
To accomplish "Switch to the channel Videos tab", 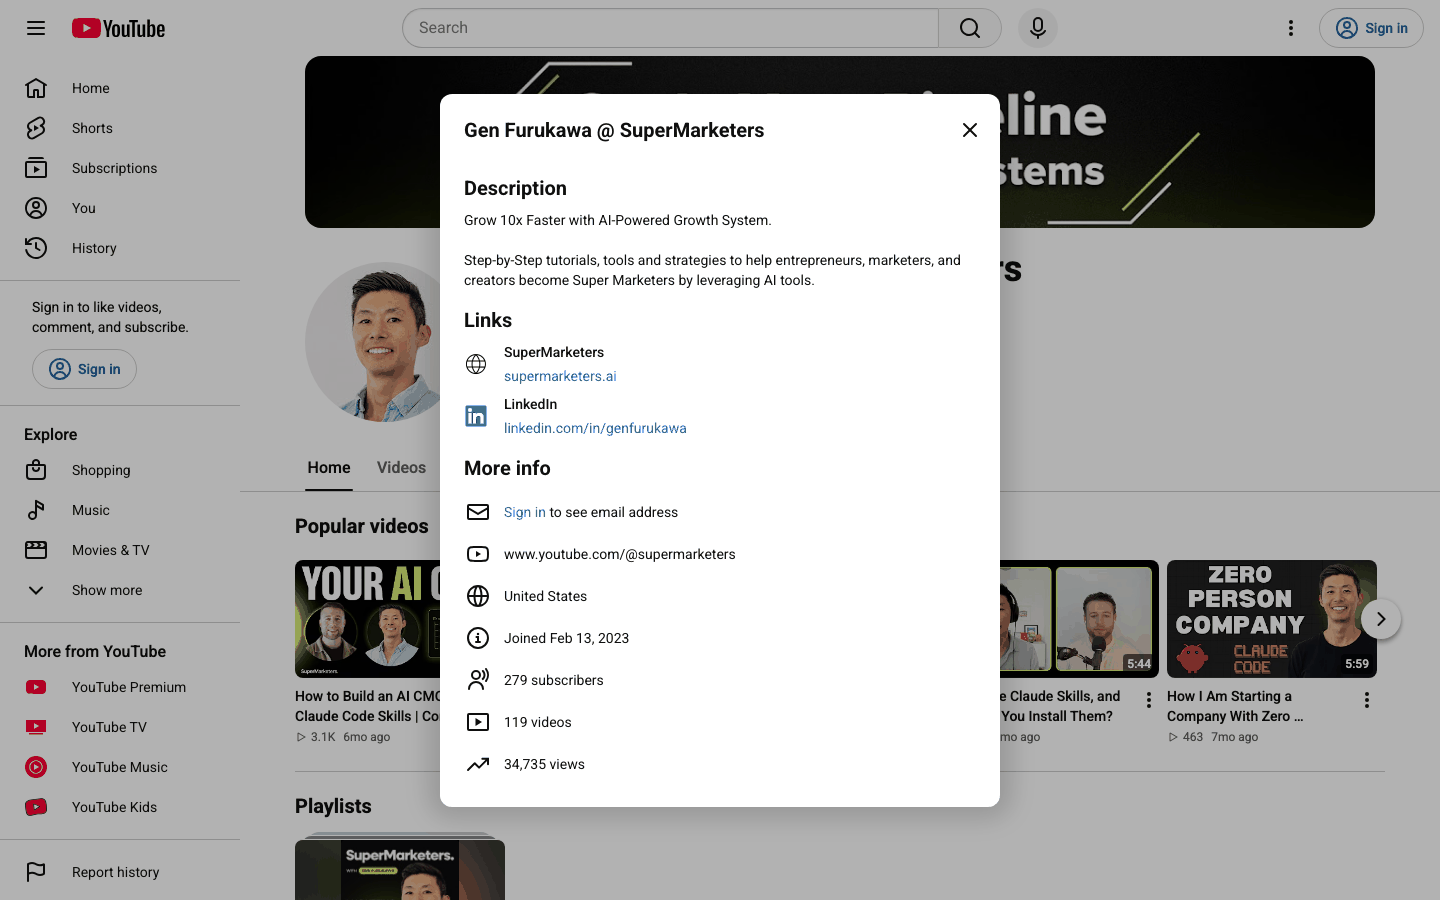I will pos(401,468).
